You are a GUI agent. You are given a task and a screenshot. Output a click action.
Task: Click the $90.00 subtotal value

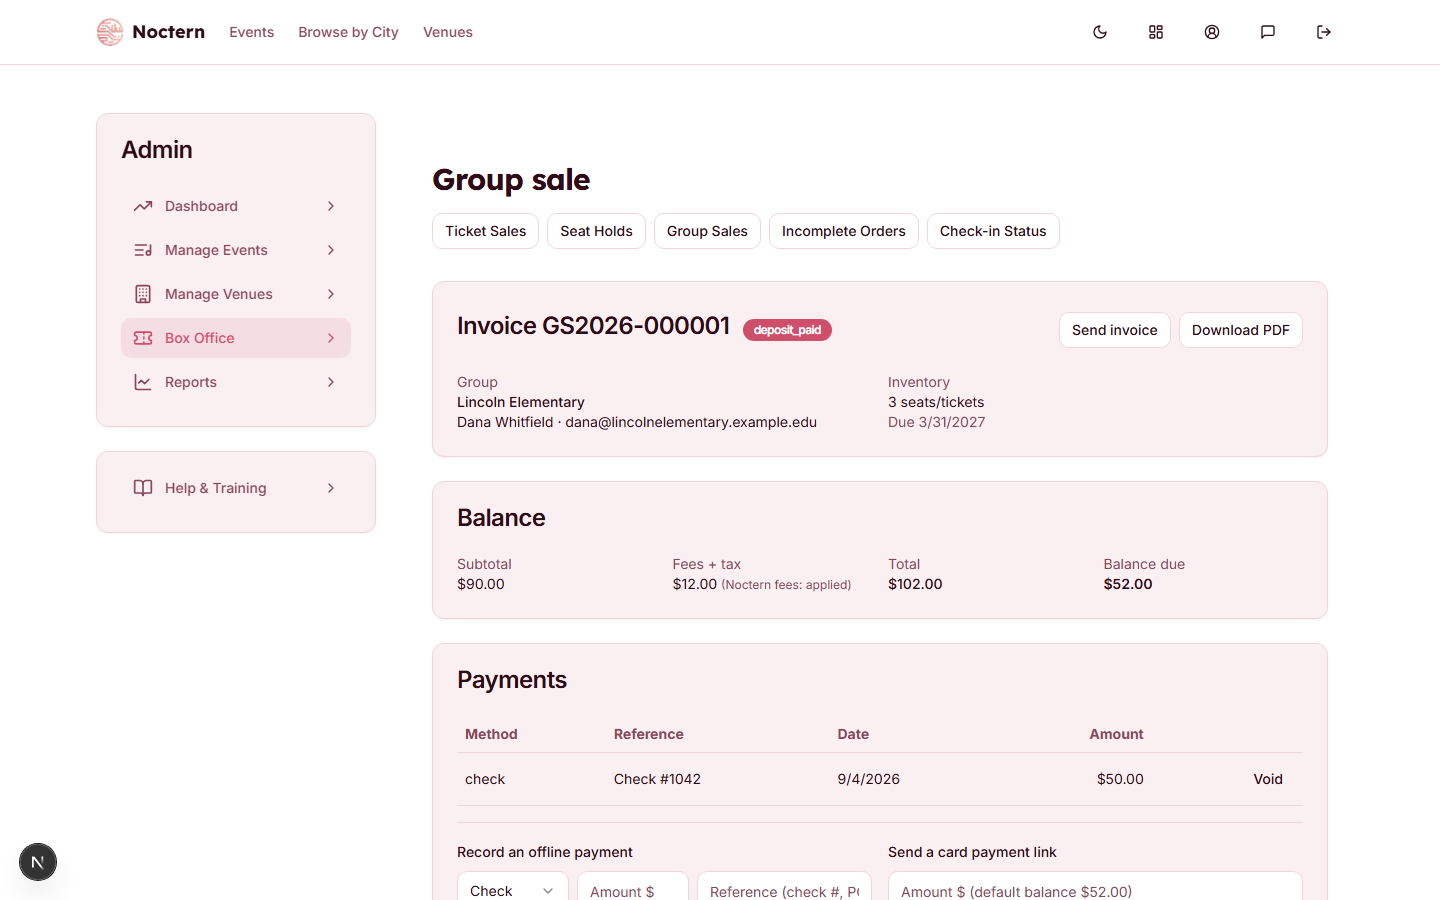481,584
